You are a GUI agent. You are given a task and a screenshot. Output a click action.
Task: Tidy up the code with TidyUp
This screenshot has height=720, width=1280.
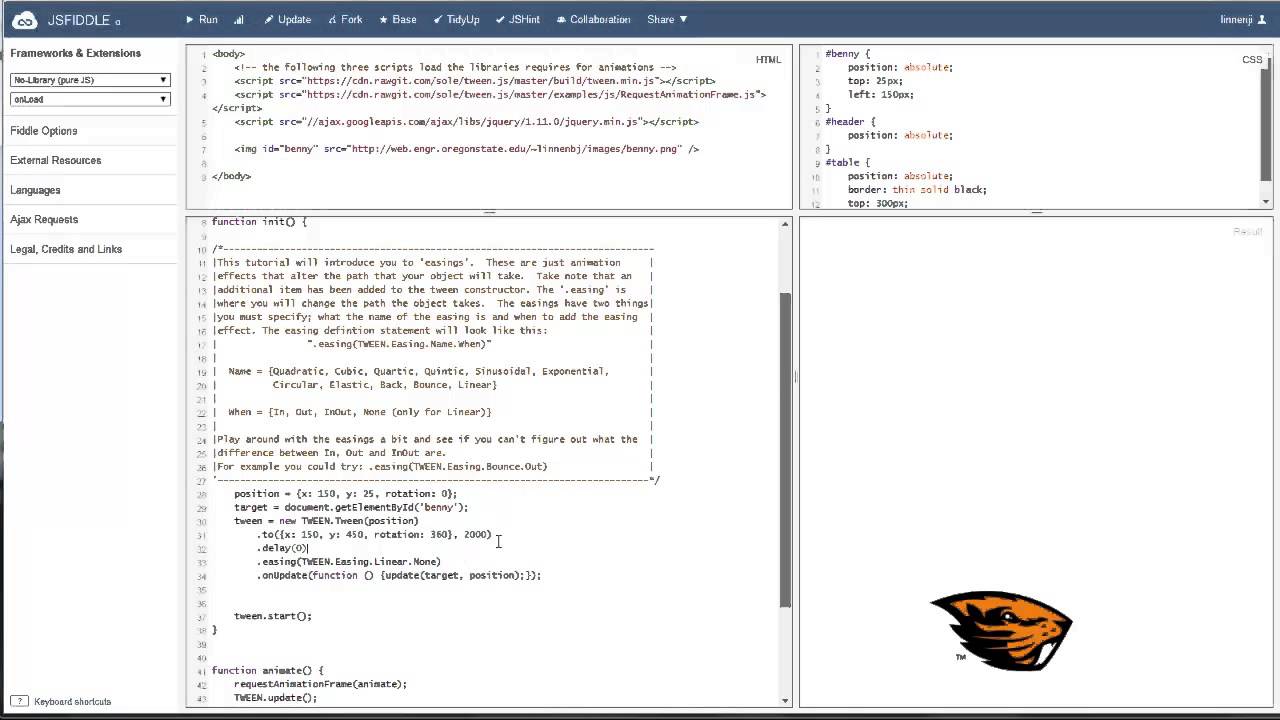coord(456,19)
